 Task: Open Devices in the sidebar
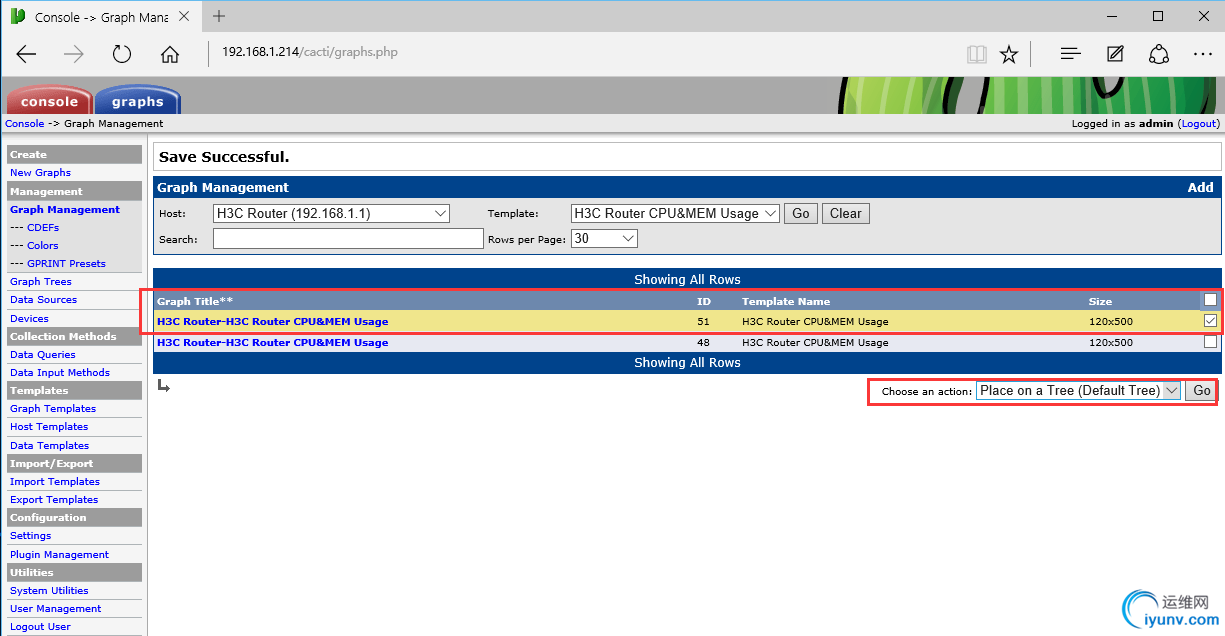point(29,319)
